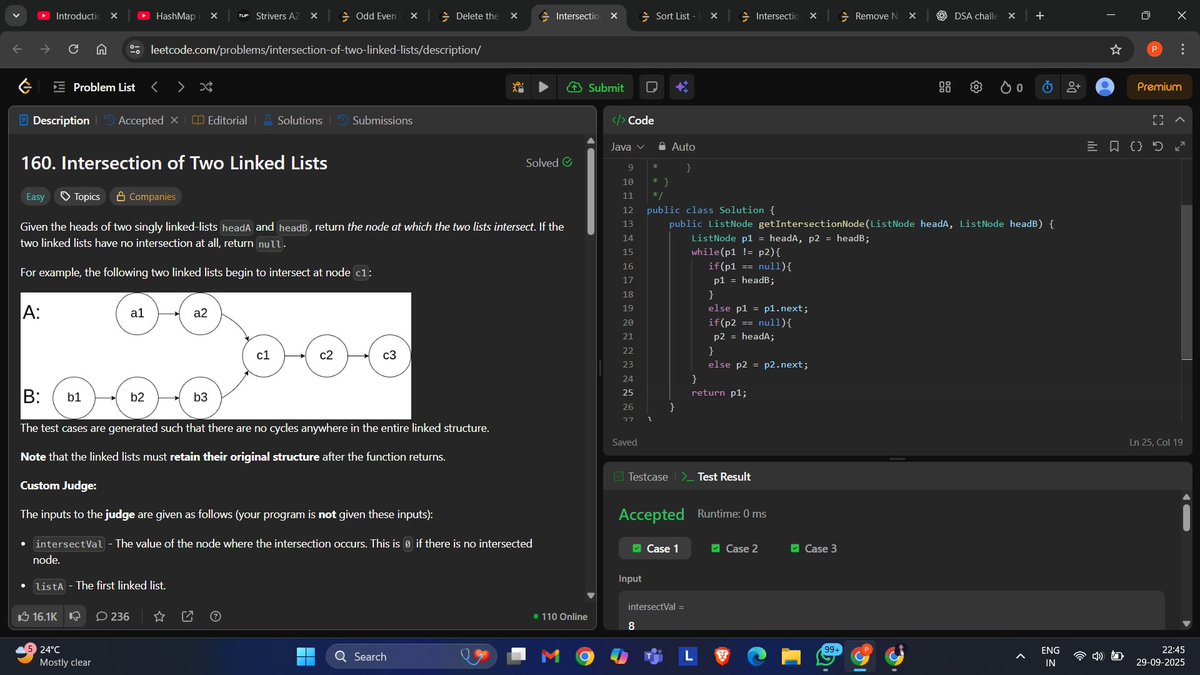The height and width of the screenshot is (675, 1200).
Task: Upvote the problem with 16.1K
Action: click(x=37, y=616)
